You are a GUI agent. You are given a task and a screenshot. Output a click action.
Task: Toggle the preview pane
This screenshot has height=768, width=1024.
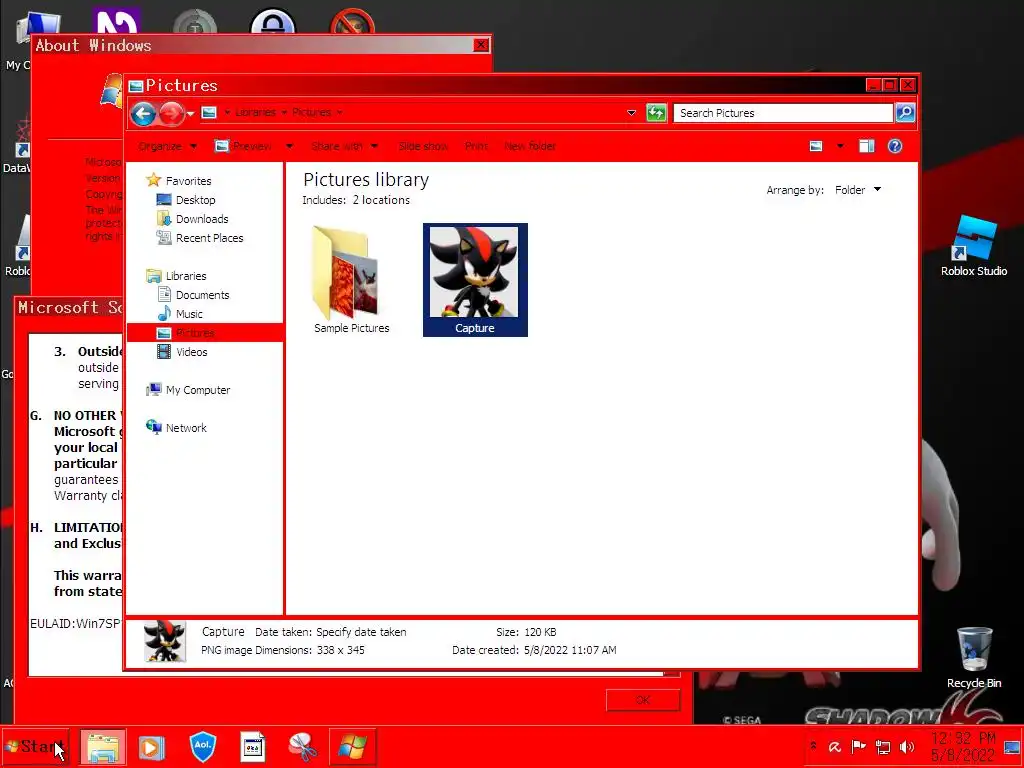point(867,146)
